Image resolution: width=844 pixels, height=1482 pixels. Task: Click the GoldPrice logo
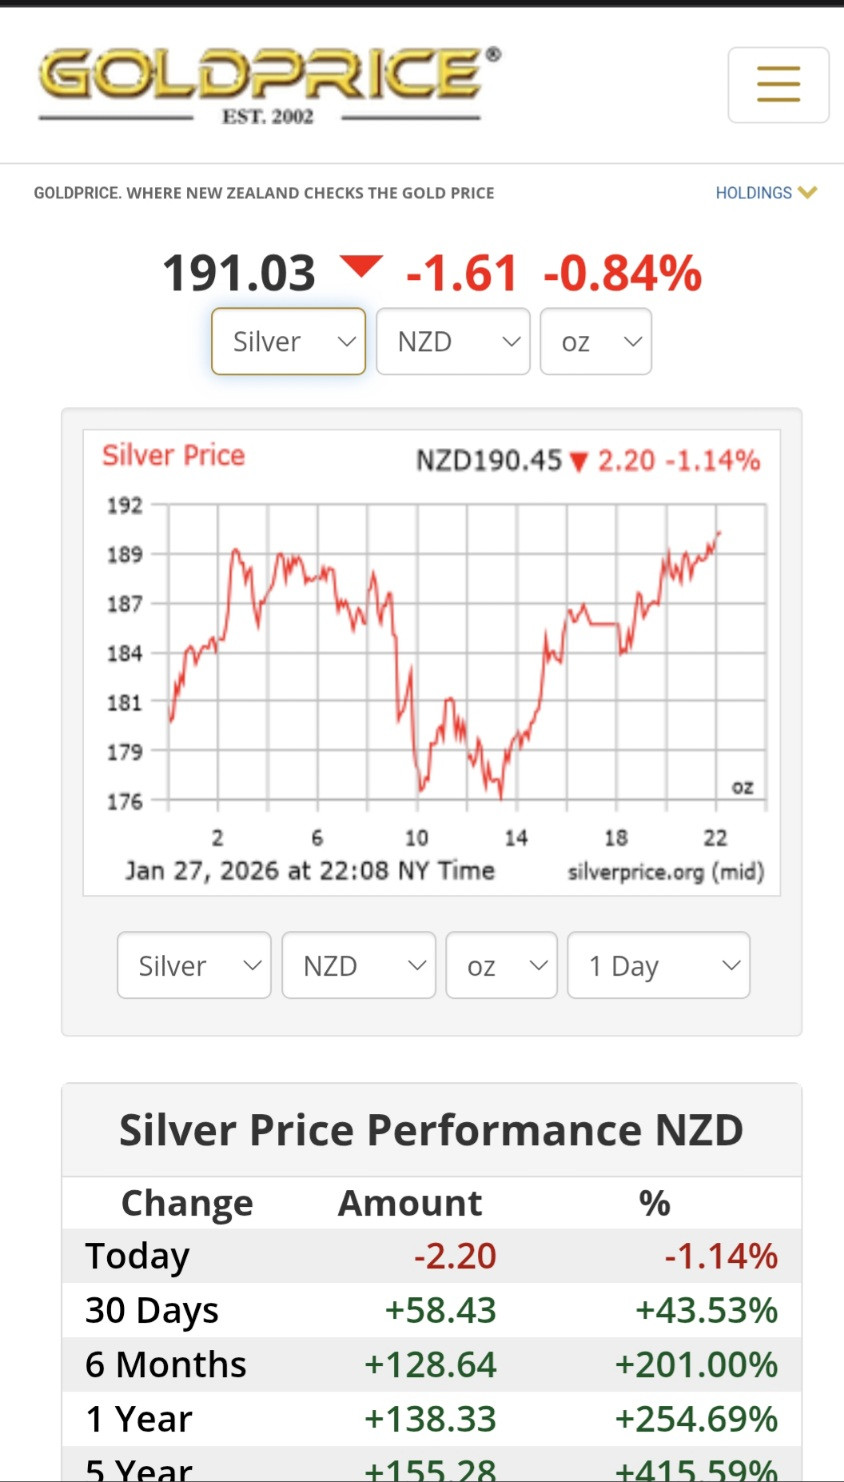[269, 86]
